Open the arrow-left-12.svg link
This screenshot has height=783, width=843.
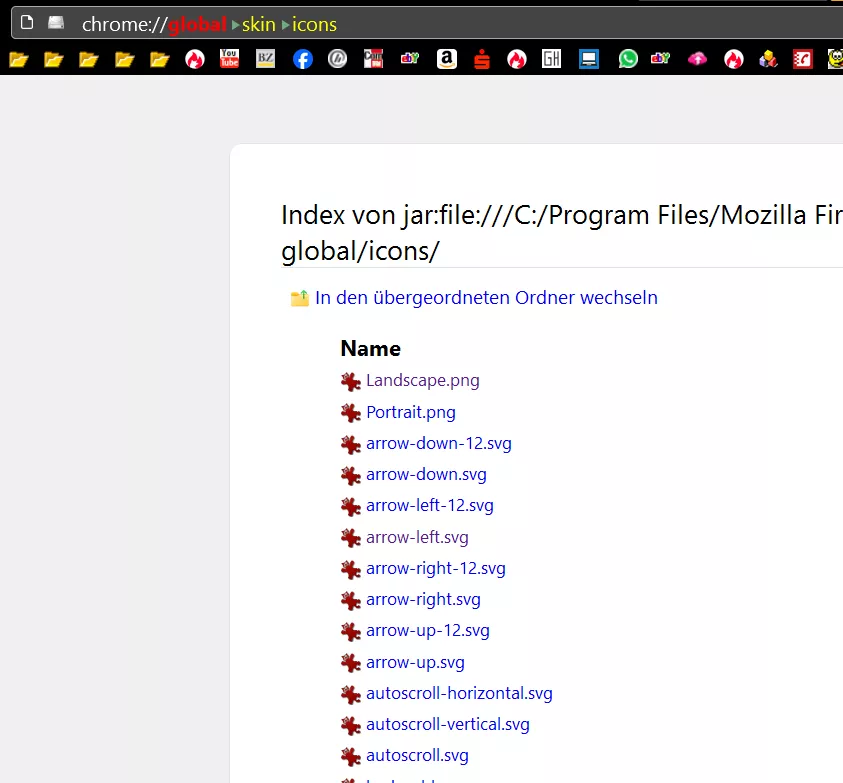click(x=430, y=506)
